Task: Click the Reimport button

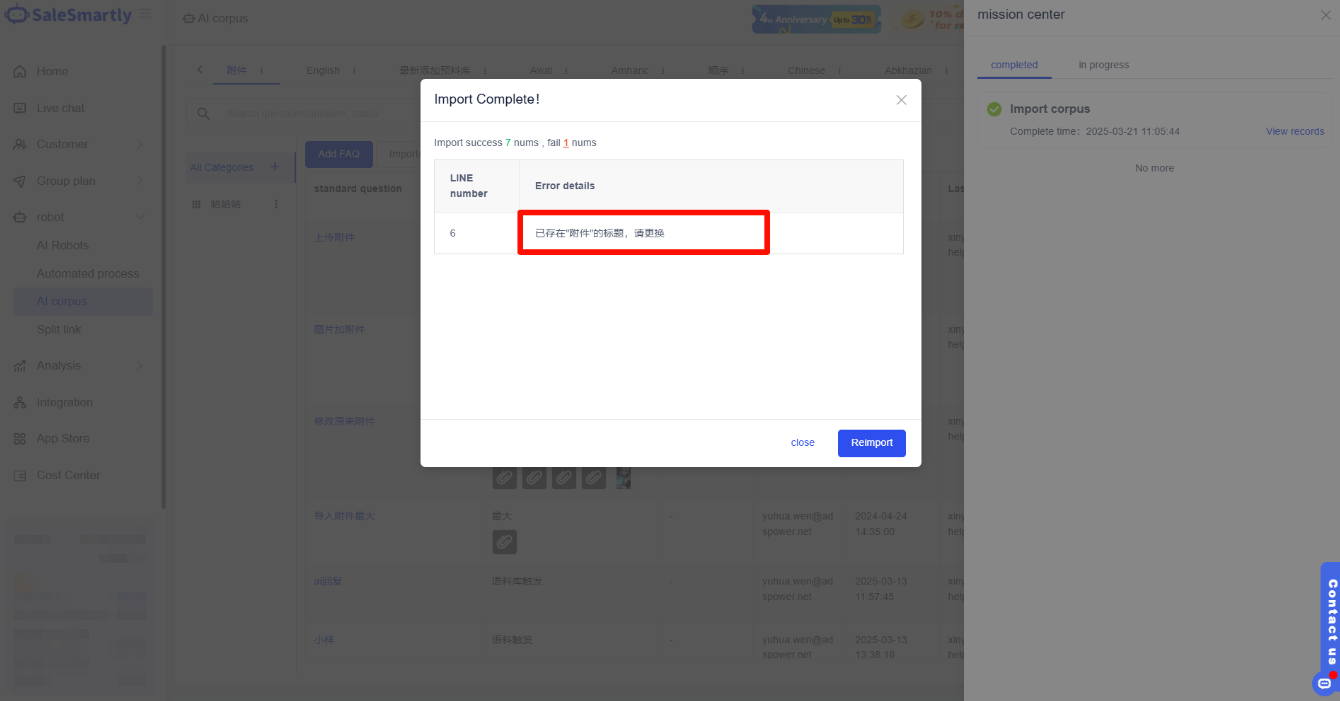Action: pyautogui.click(x=872, y=443)
